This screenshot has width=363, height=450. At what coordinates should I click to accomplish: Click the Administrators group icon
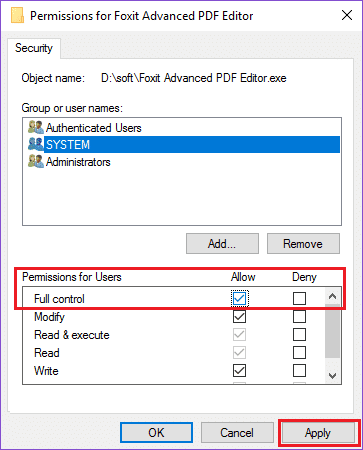pyautogui.click(x=36, y=161)
